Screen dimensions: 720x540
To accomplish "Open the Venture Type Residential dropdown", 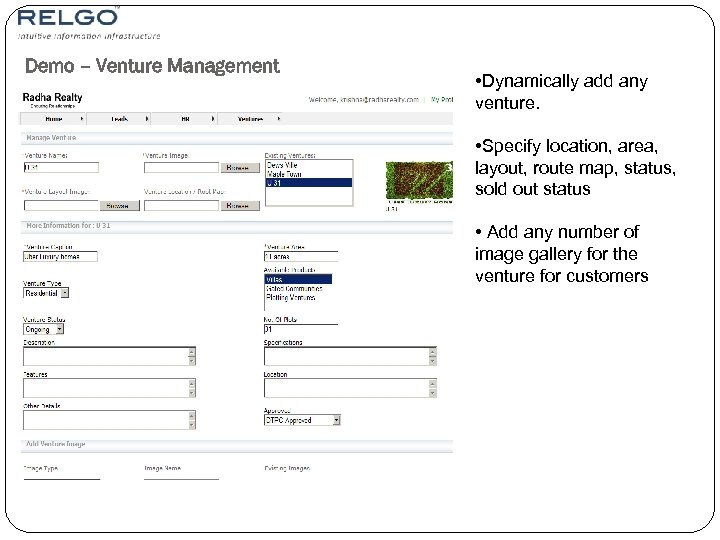I will coord(46,293).
